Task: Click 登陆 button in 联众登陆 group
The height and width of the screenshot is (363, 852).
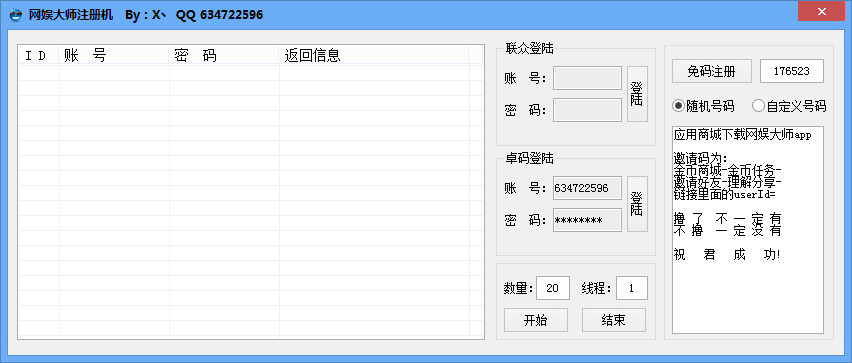Action: (637, 94)
